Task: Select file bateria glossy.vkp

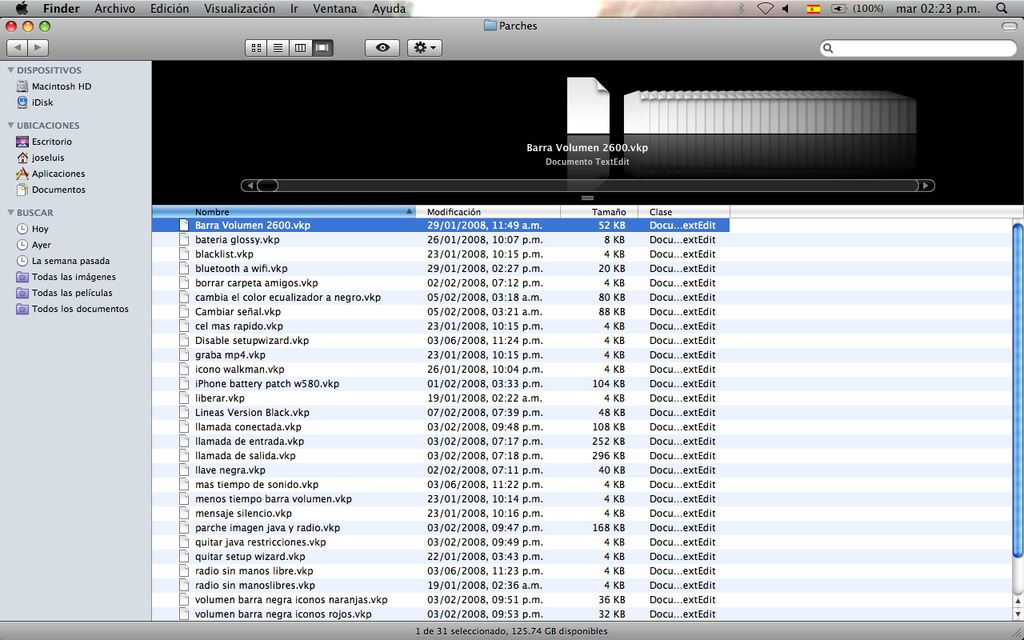Action: (237, 240)
